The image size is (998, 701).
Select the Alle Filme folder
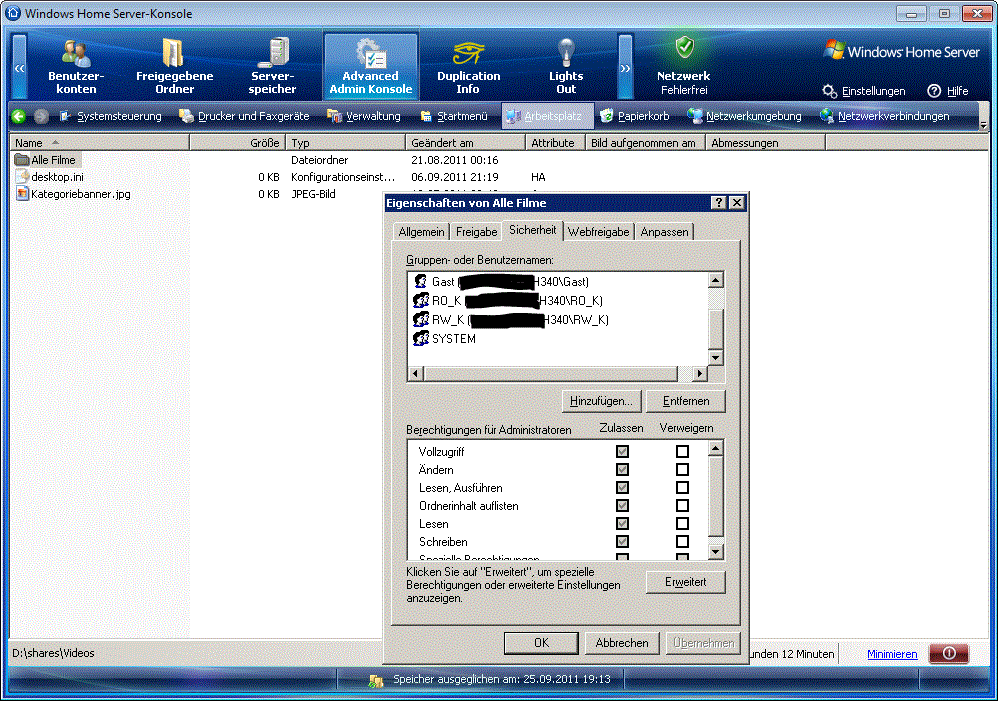46,160
